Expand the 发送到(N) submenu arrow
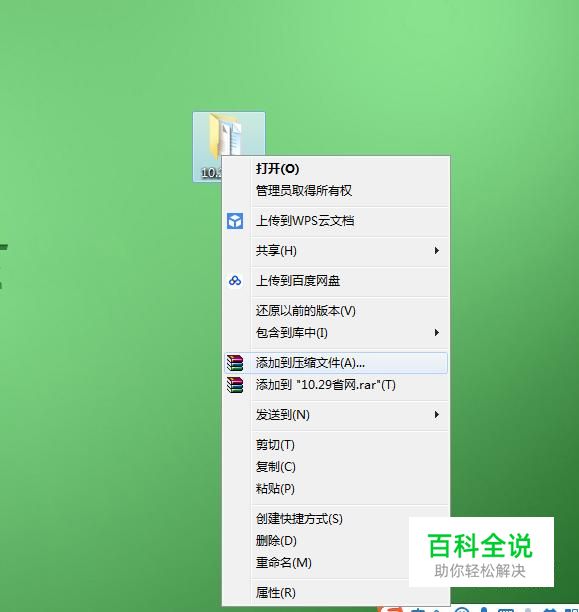The width and height of the screenshot is (579, 612). [x=437, y=415]
